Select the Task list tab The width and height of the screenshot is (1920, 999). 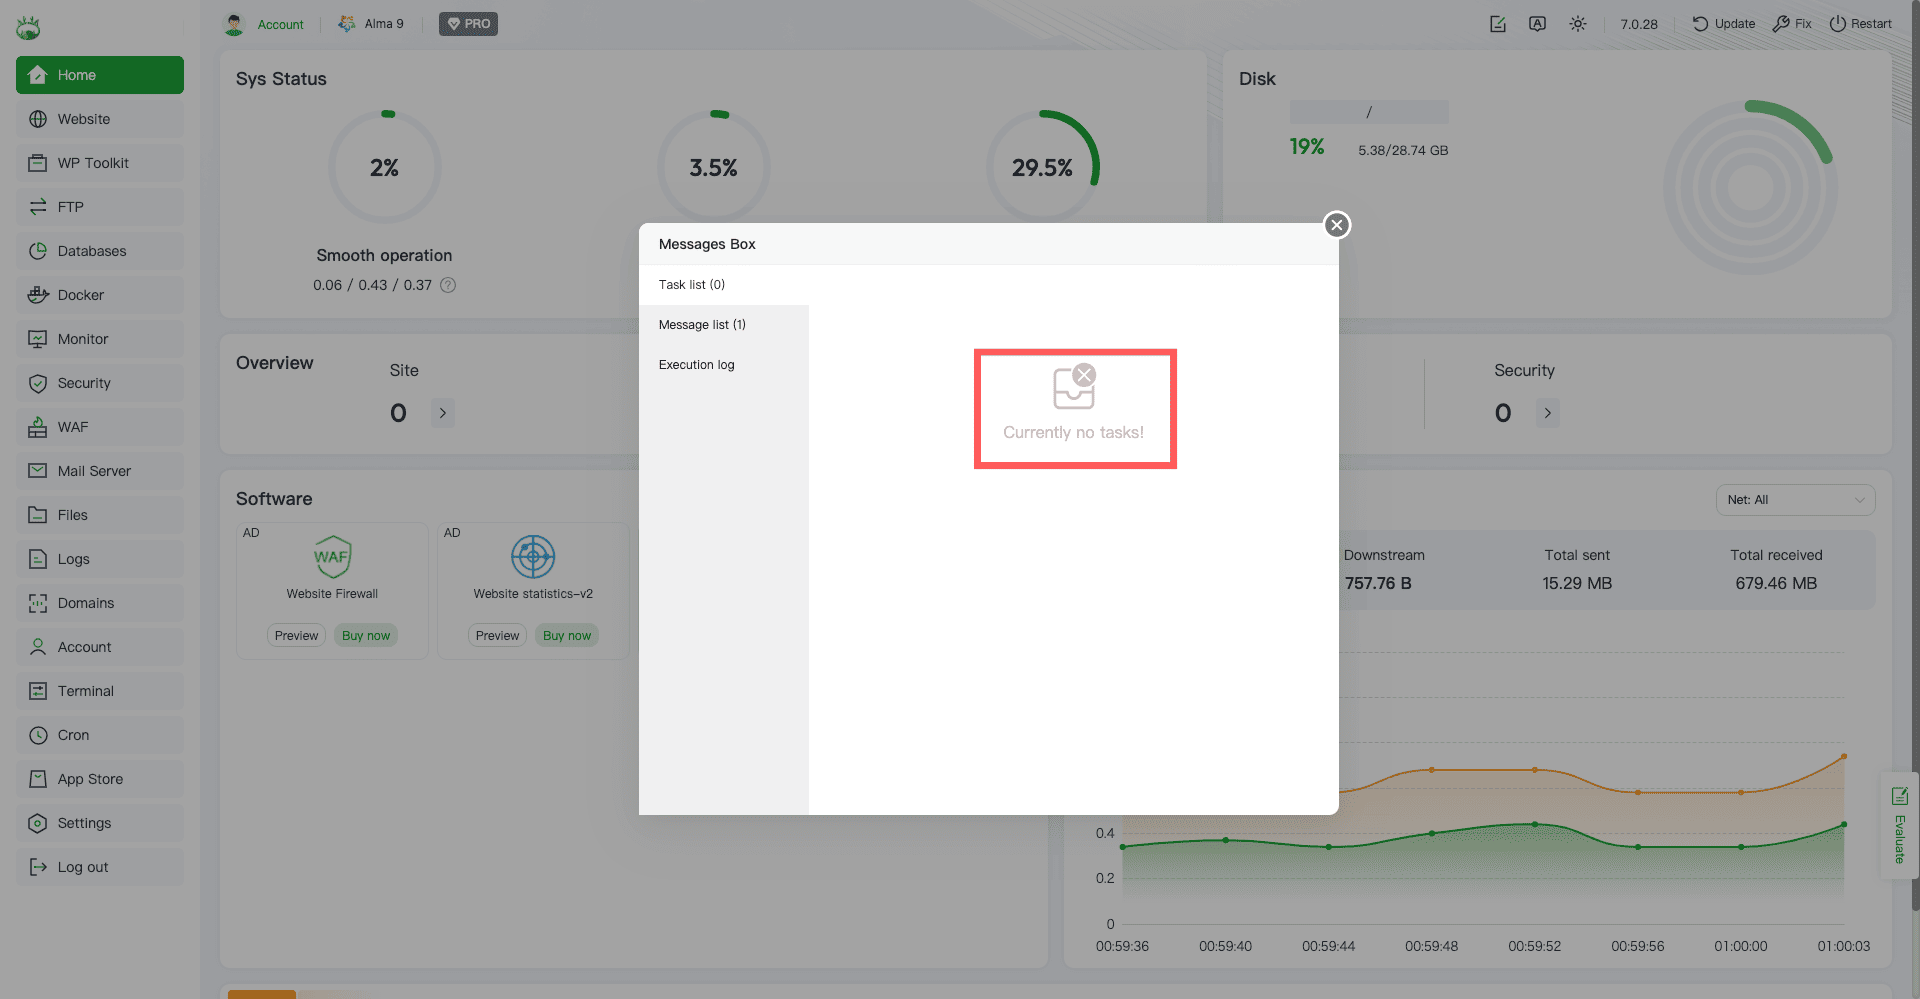[x=692, y=285]
